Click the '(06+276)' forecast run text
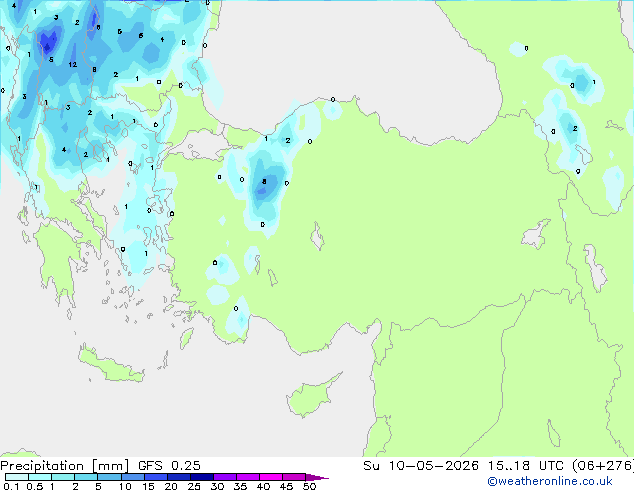This screenshot has height=490, width=634. (603, 466)
